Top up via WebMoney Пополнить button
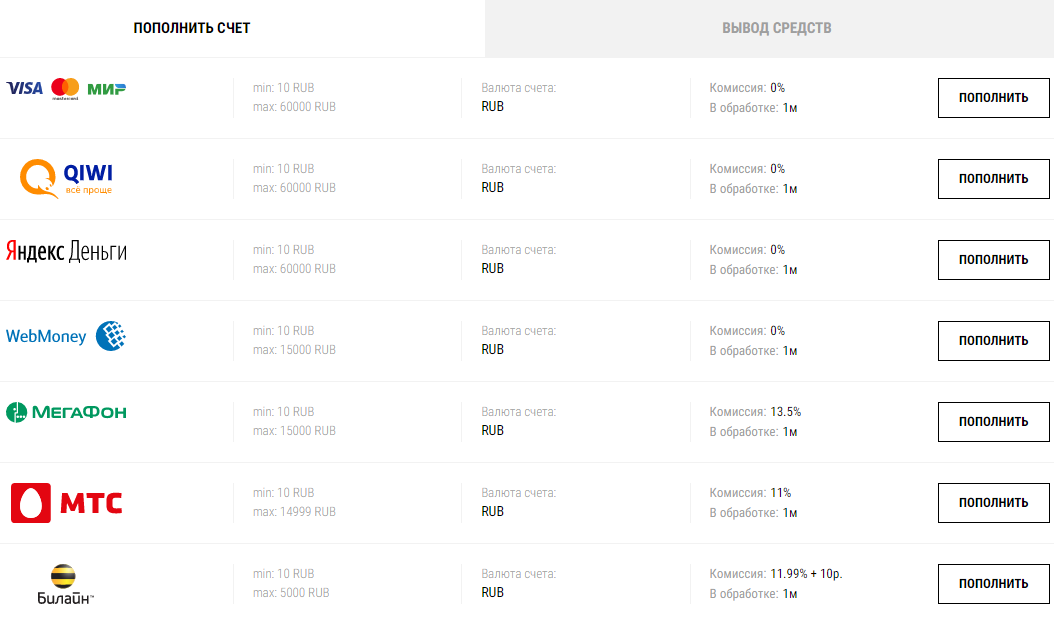The height and width of the screenshot is (623, 1054). (994, 341)
